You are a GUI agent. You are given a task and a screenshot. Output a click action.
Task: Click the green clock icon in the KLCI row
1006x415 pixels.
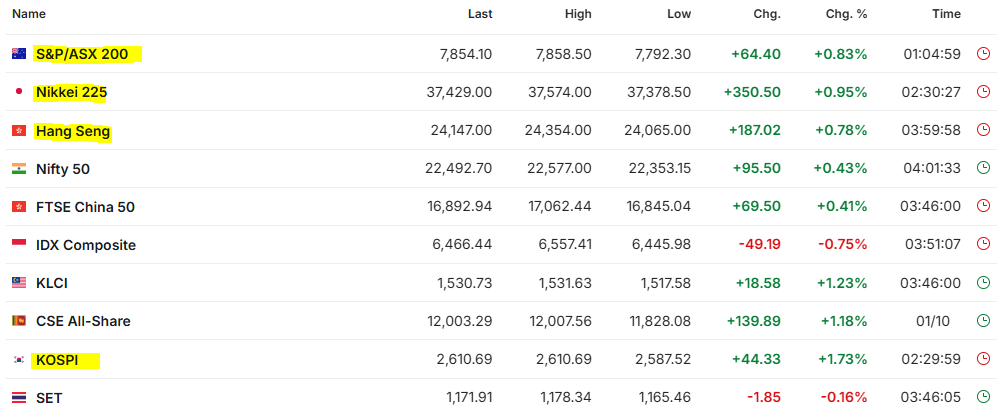point(983,282)
